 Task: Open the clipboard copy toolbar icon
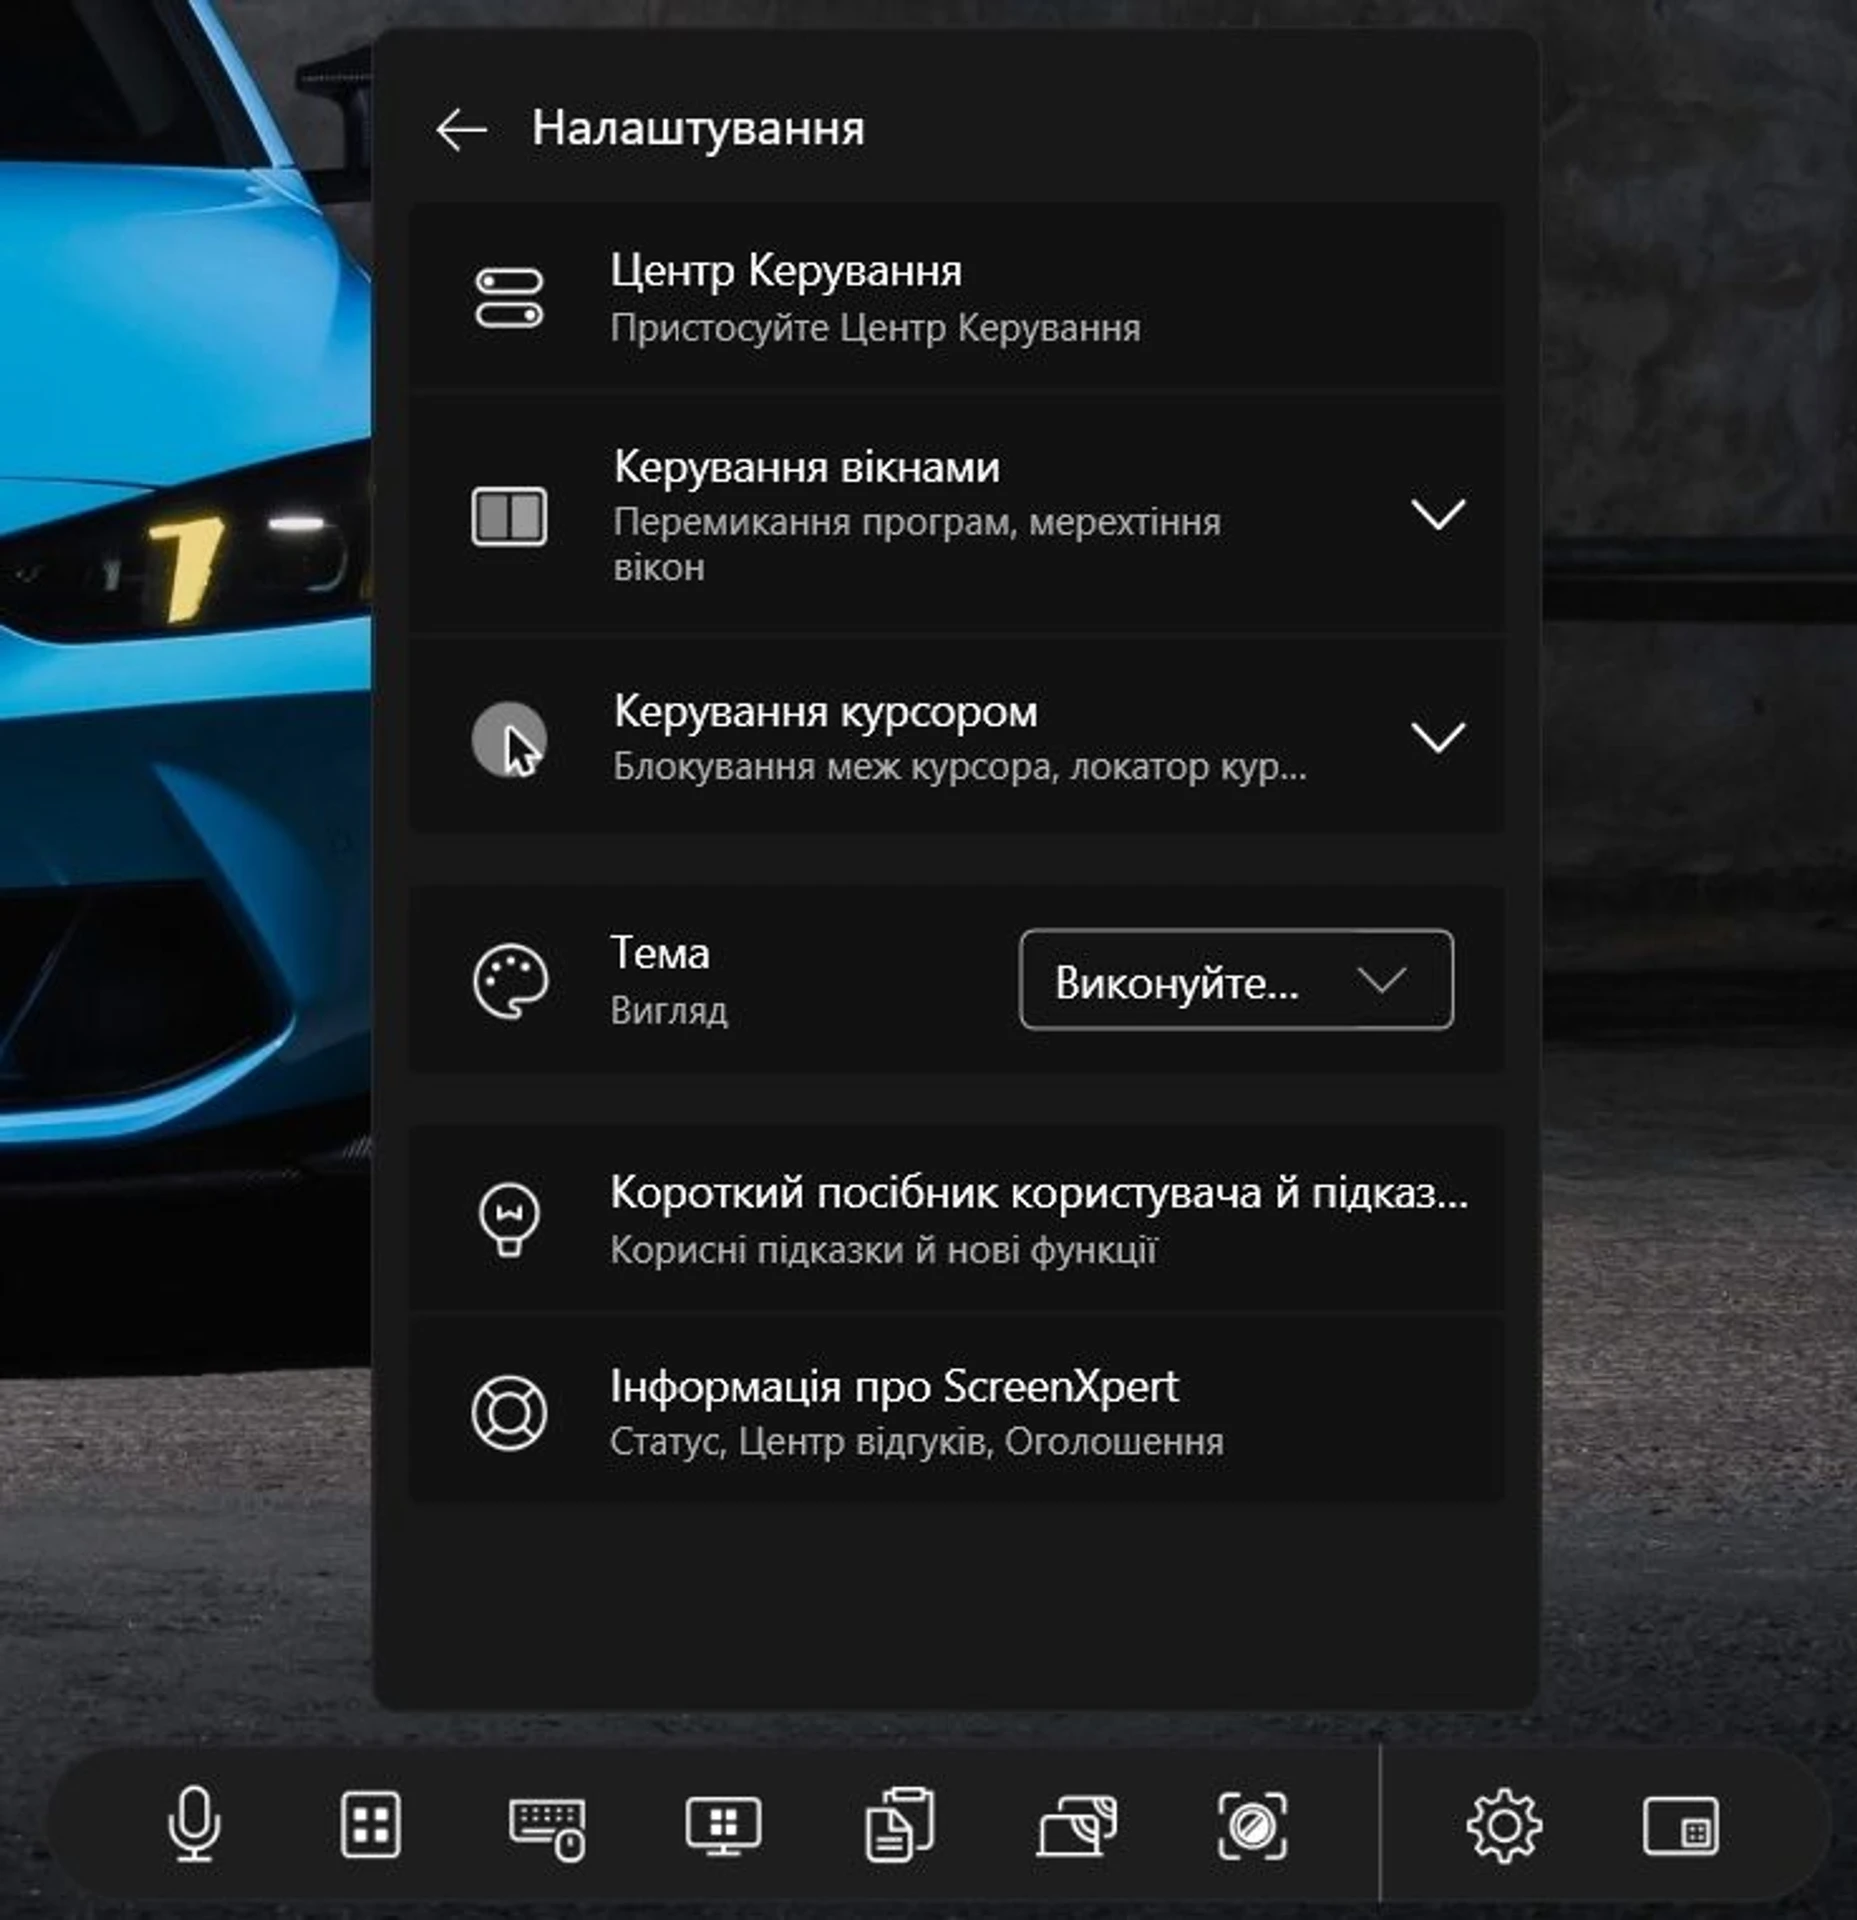899,1825
